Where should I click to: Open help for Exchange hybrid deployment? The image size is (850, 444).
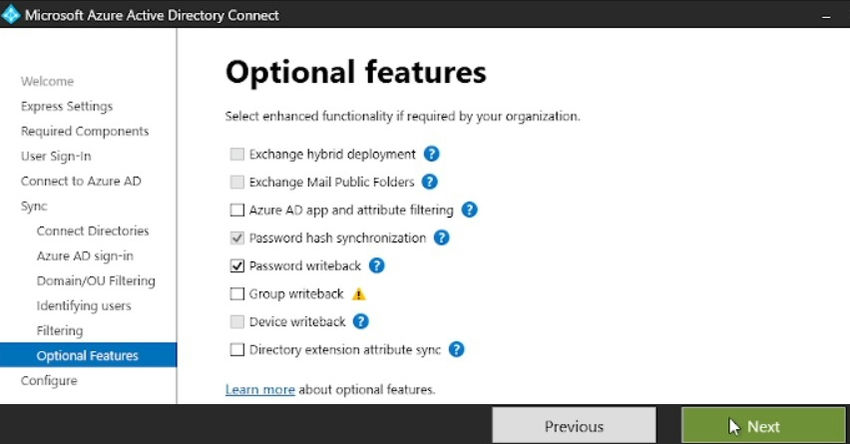(x=431, y=154)
